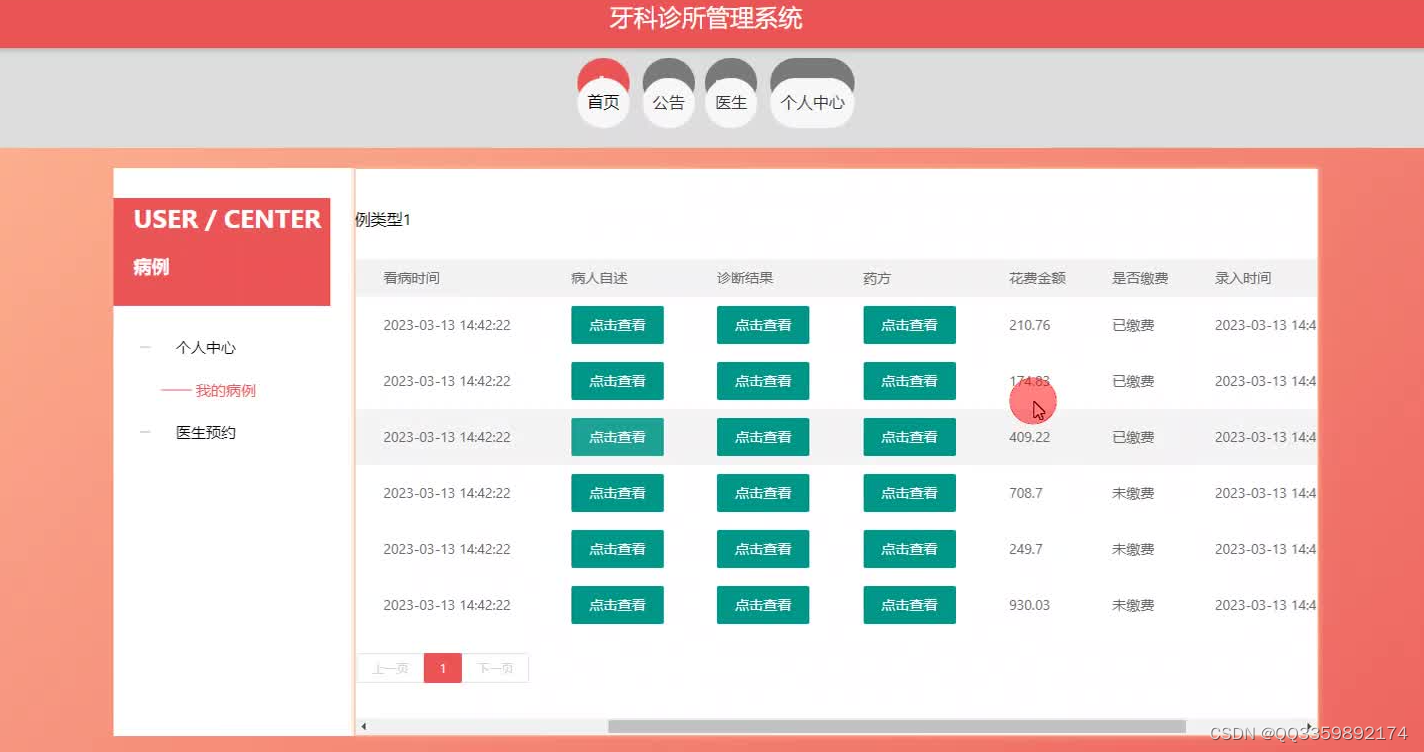View 病人自述 for the 409.22 row
Screen dimensions: 1424x752
(x=617, y=437)
